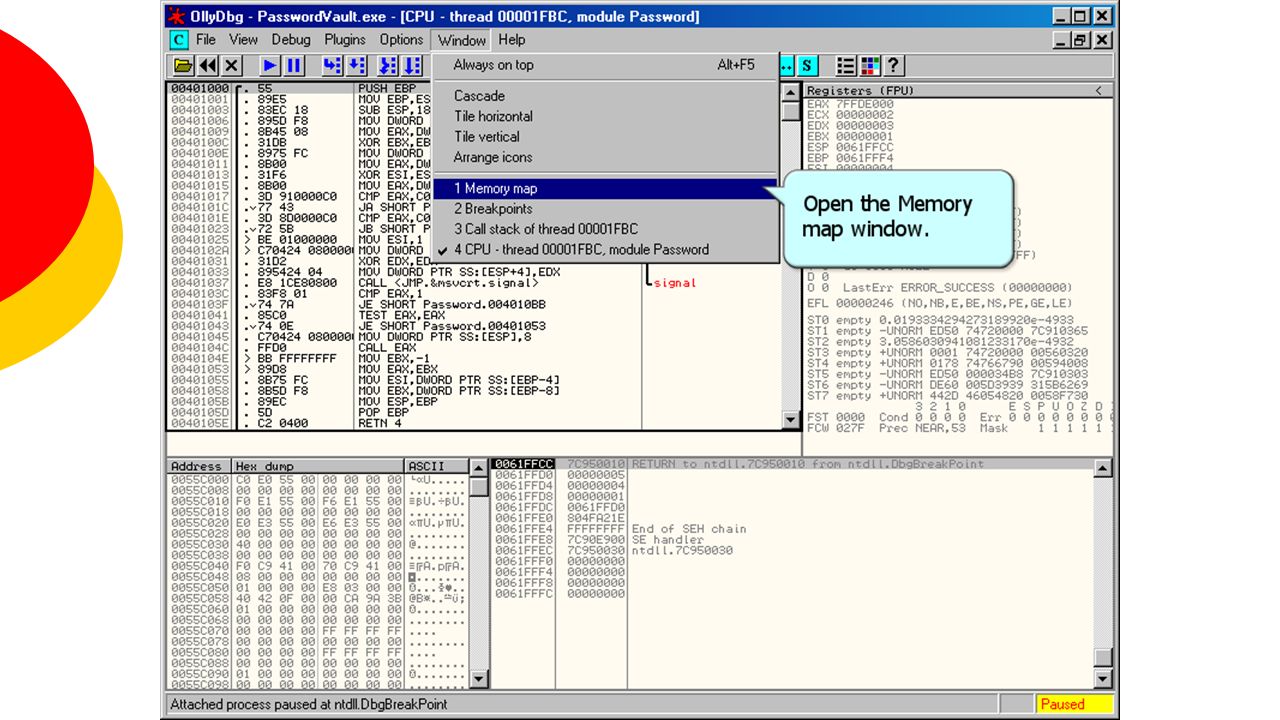The image size is (1280, 720).
Task: Select highlighted address 00401000 in disassembly
Action: pyautogui.click(x=201, y=89)
